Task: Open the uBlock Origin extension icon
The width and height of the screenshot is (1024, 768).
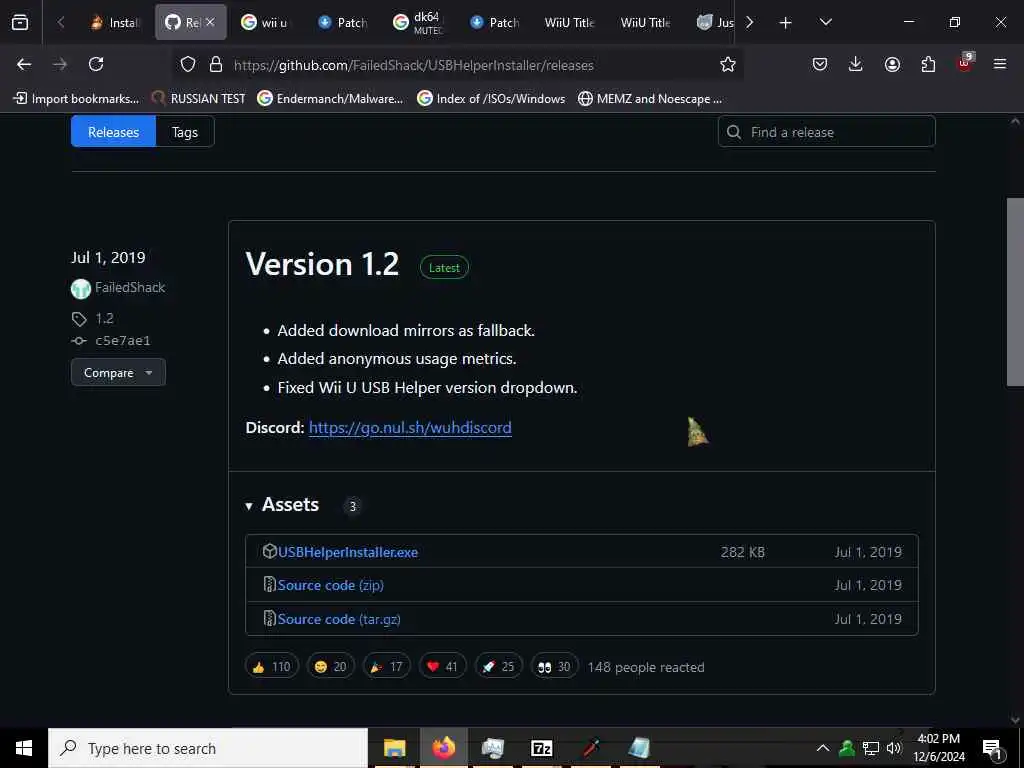Action: 965,63
